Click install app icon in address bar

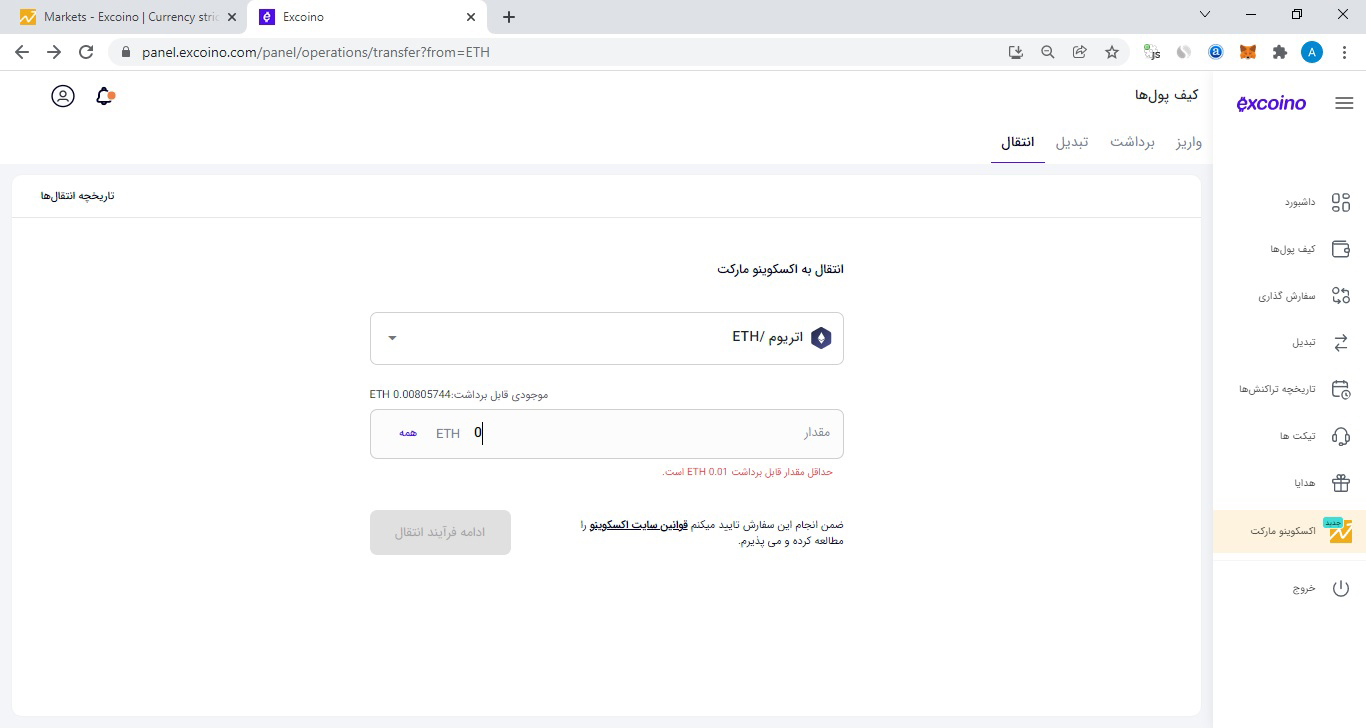coord(1015,52)
